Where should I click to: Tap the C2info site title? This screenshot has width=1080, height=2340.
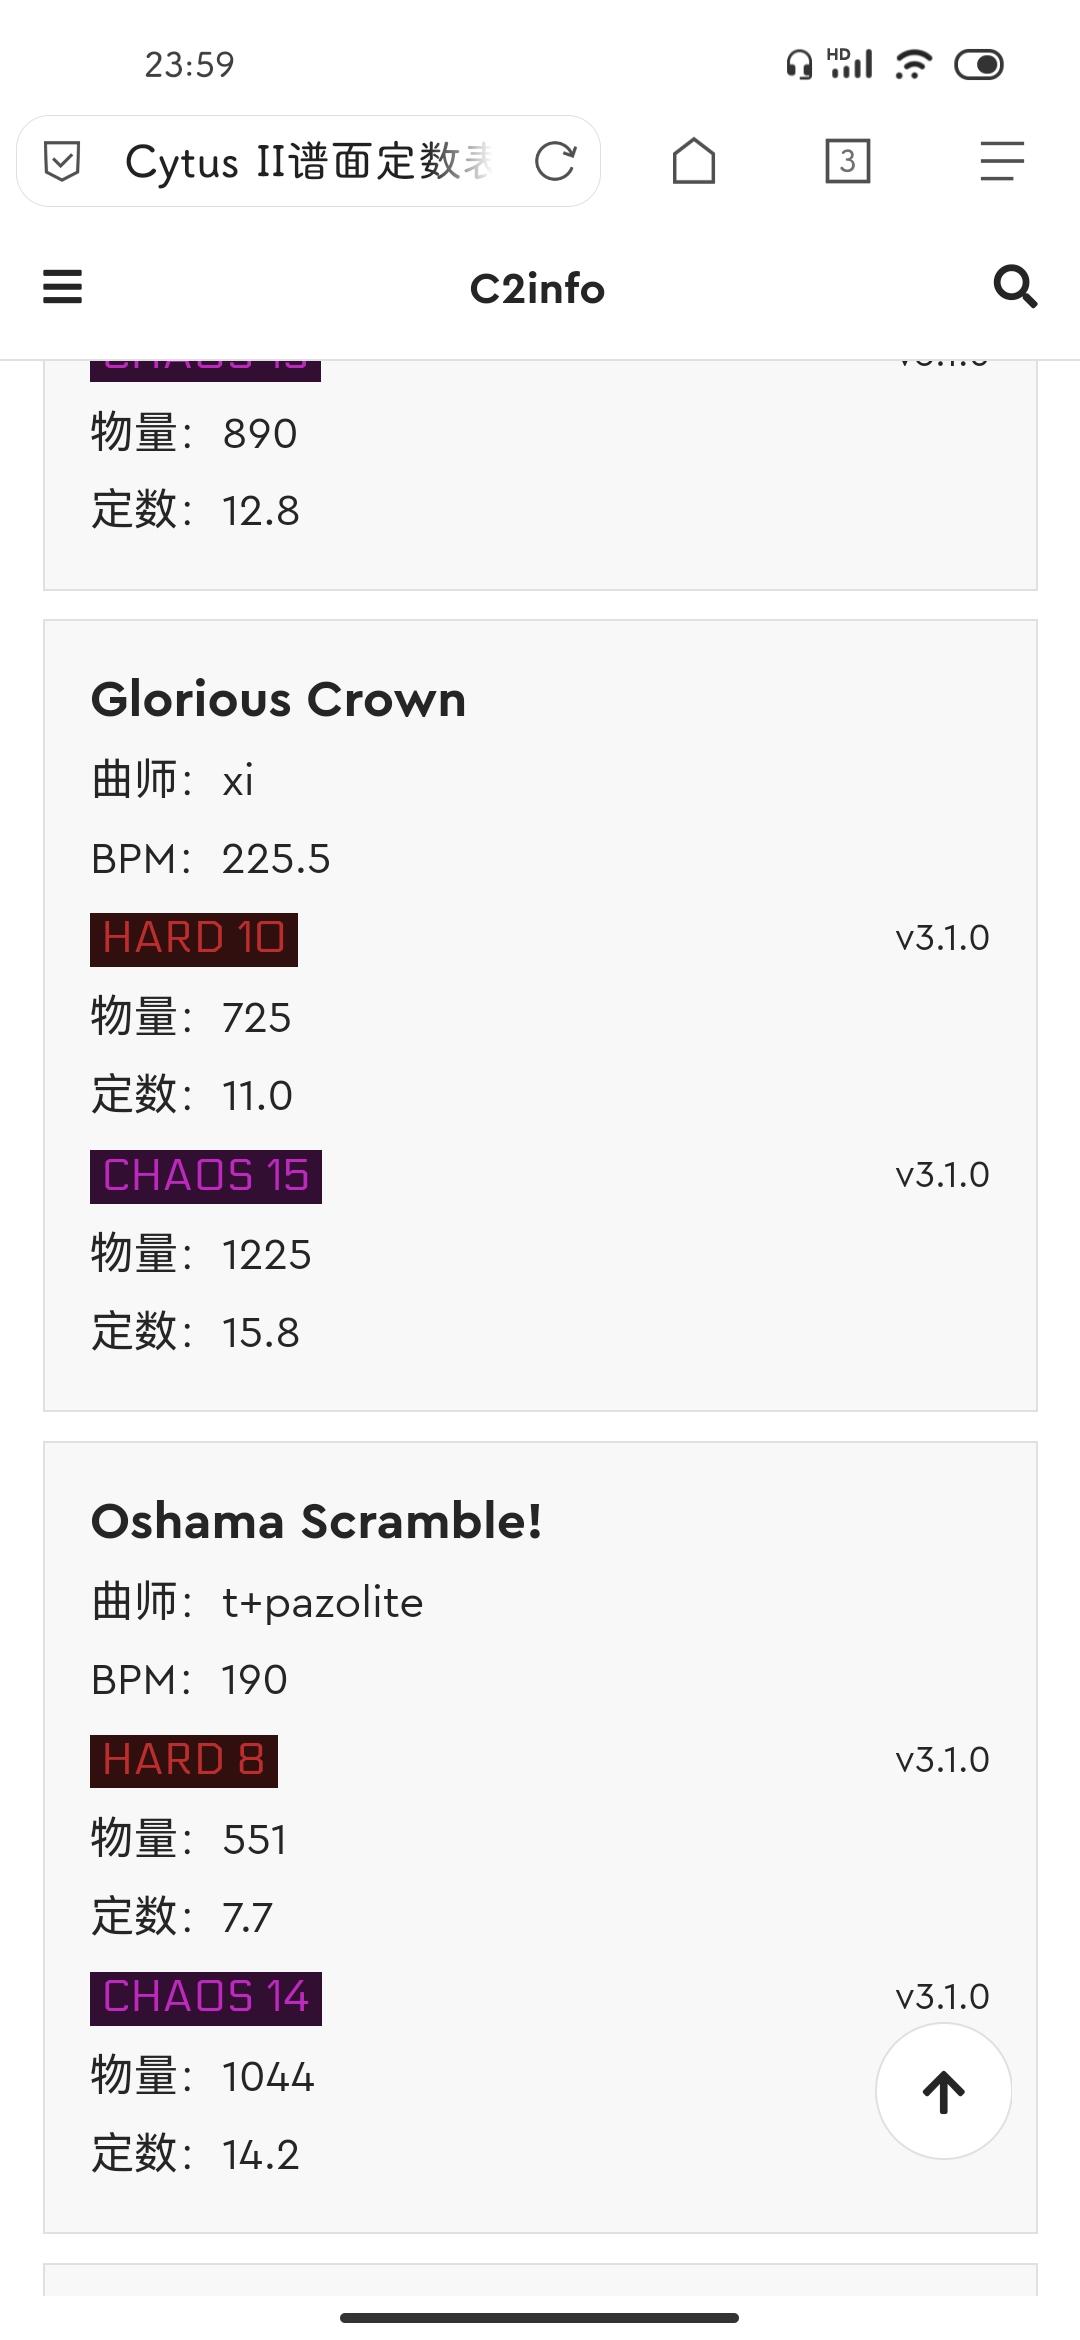537,289
